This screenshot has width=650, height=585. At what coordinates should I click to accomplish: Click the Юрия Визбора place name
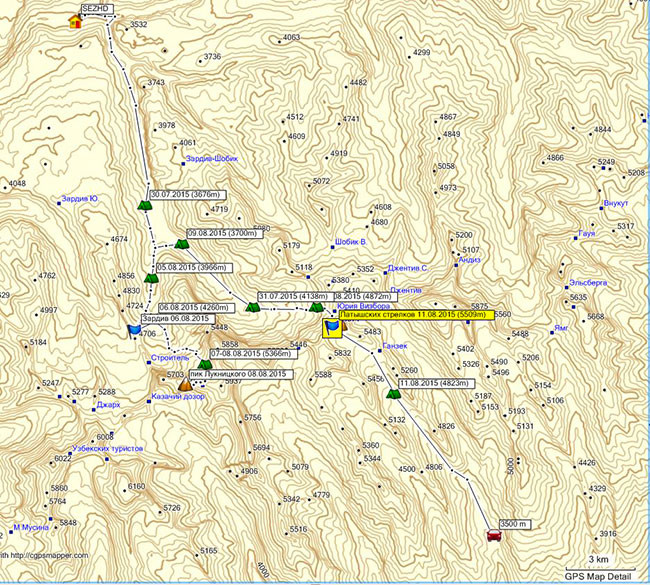tap(364, 306)
